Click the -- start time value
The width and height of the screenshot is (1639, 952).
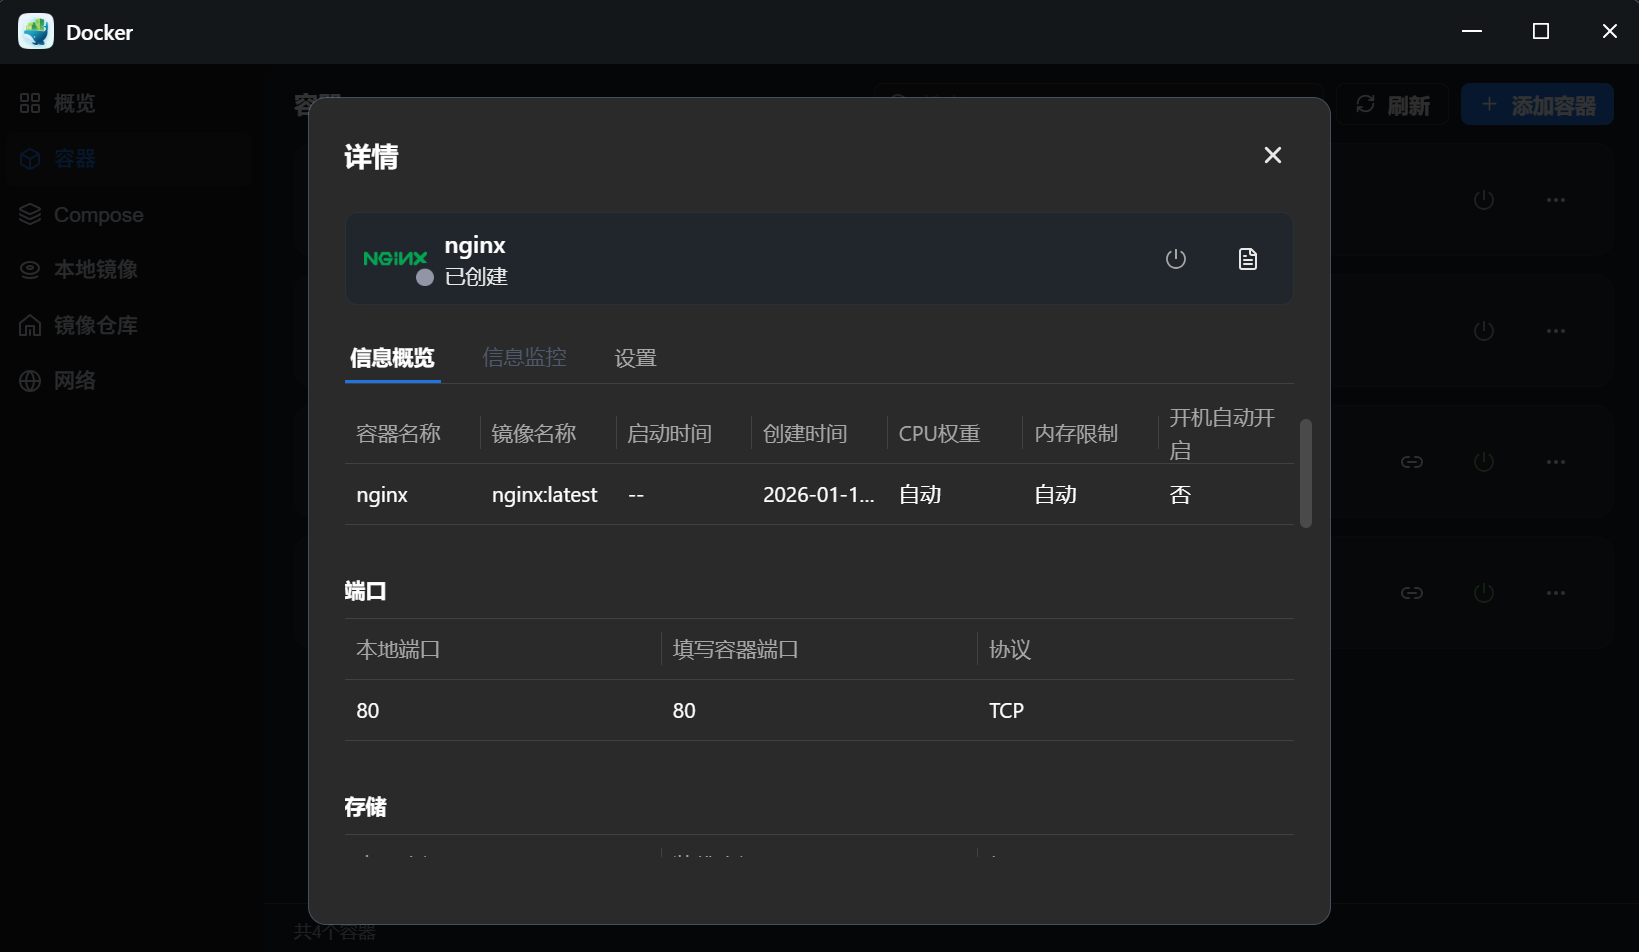pos(636,495)
